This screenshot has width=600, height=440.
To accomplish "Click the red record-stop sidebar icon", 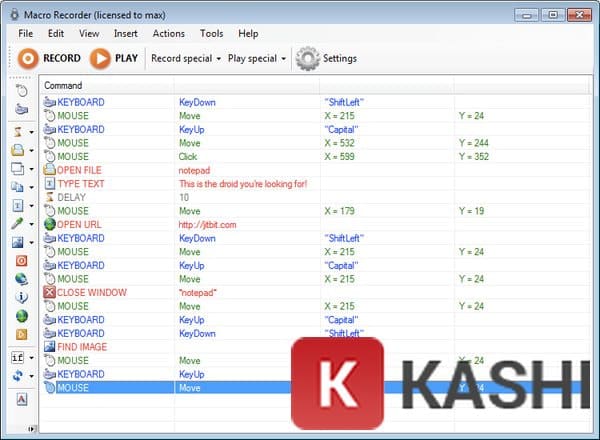I will [21, 261].
